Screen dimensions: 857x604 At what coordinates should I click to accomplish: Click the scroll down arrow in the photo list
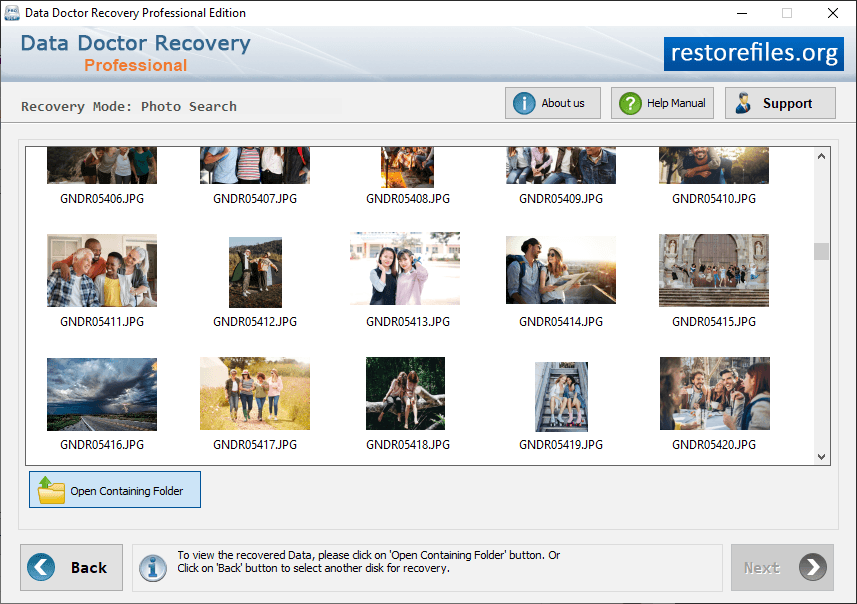[x=821, y=456]
